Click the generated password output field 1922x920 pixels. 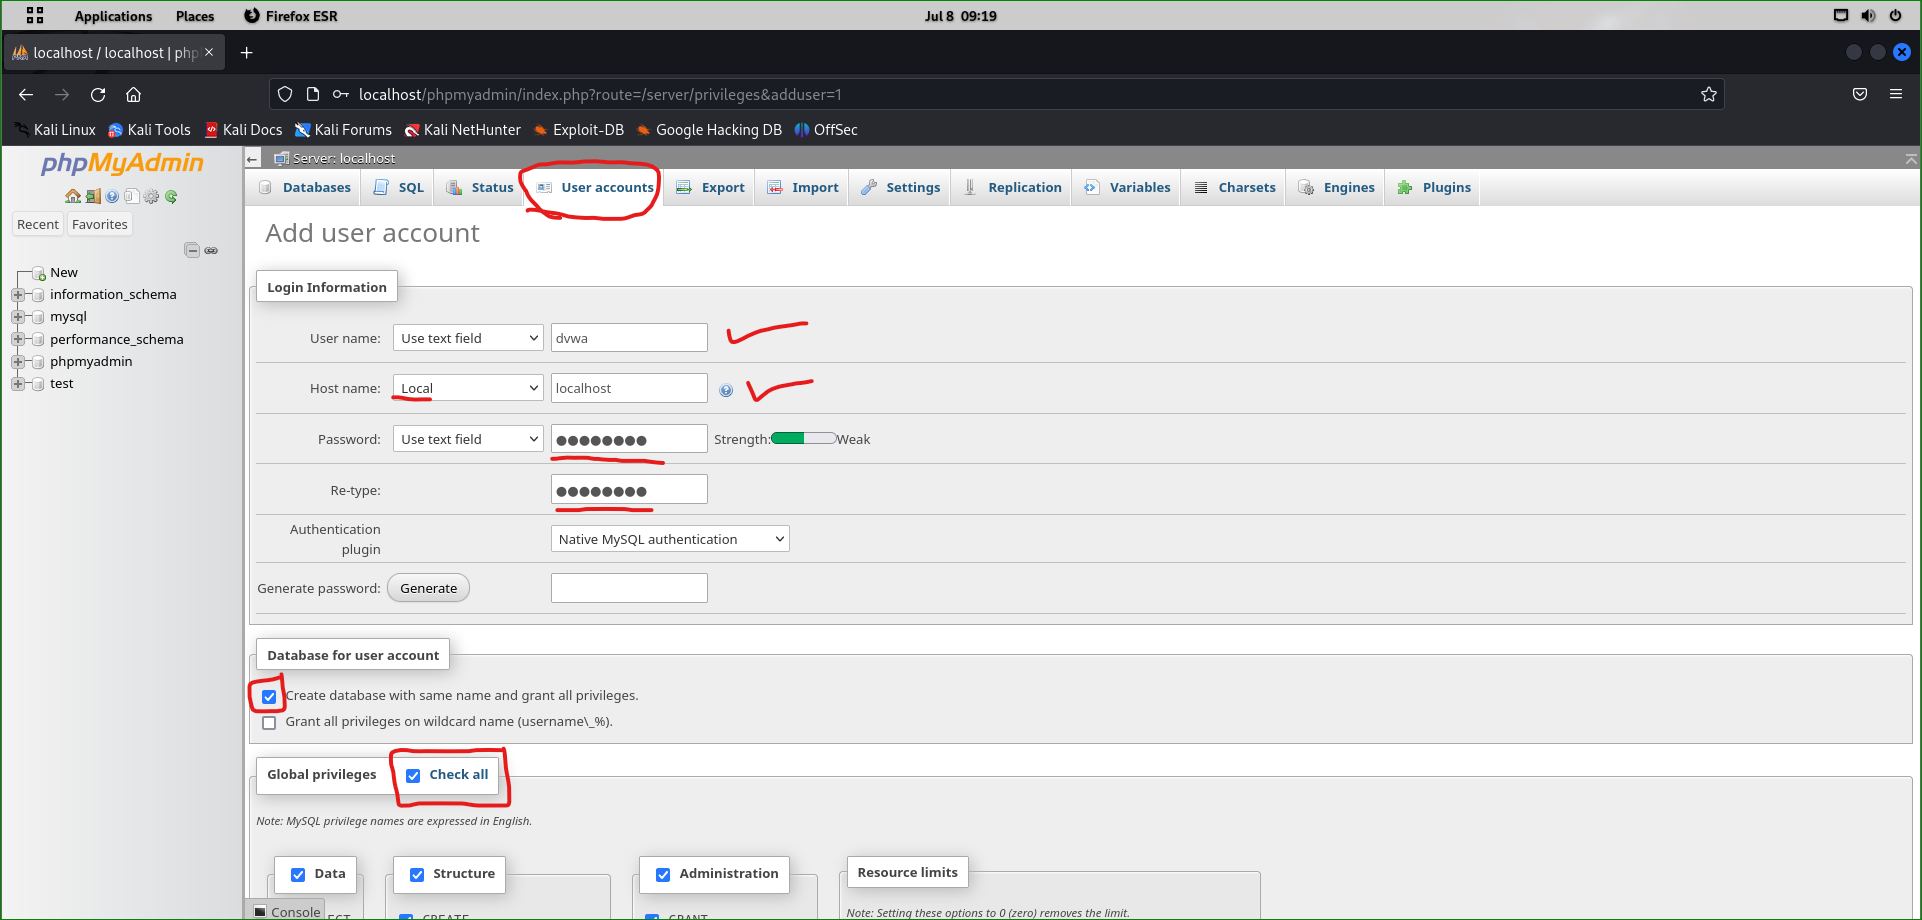coord(629,588)
